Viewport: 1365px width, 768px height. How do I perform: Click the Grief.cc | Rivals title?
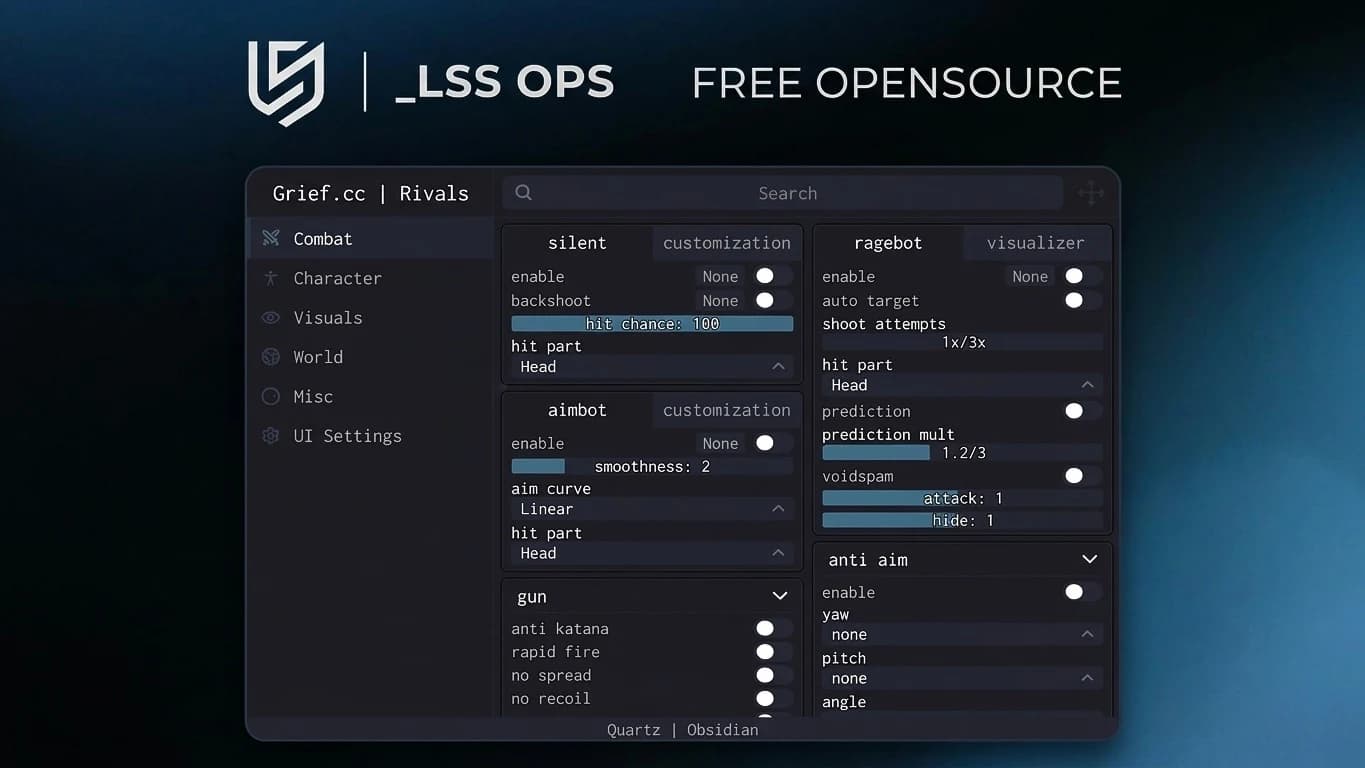pyautogui.click(x=370, y=193)
